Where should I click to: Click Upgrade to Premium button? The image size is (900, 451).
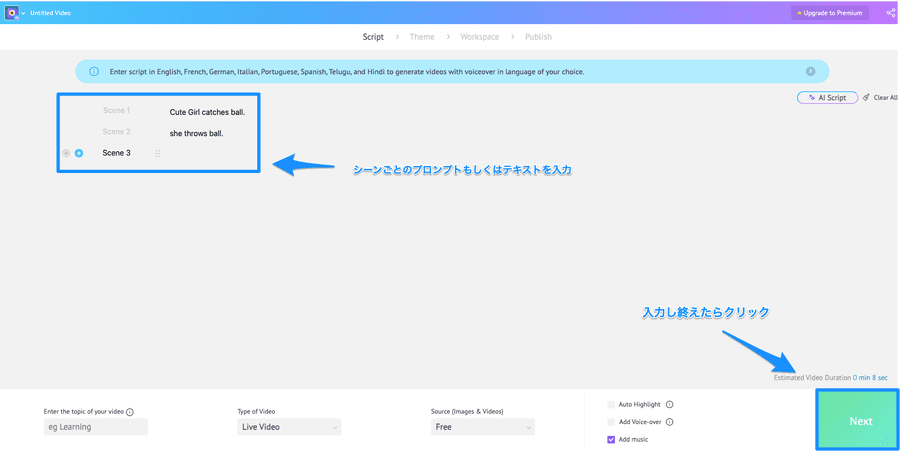click(x=829, y=13)
